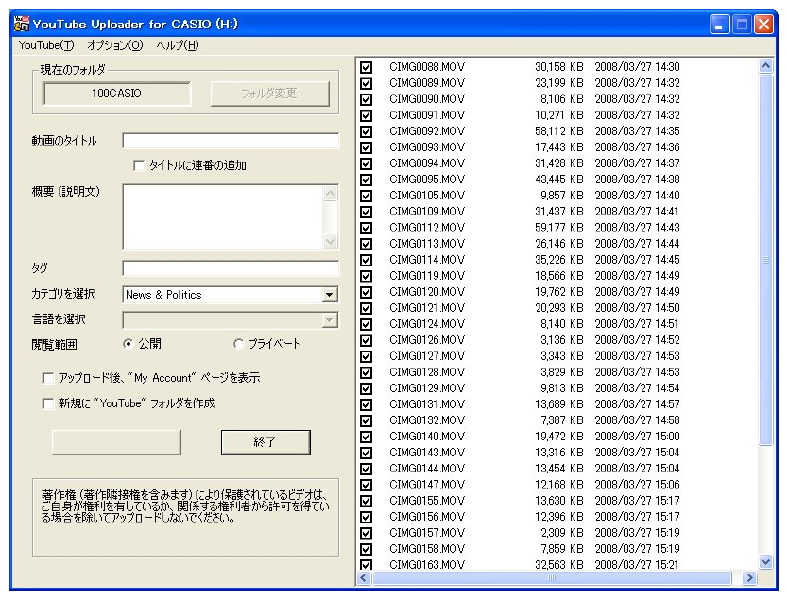
Task: Click the horizontal scrollbar right arrow in file list
Action: pyautogui.click(x=751, y=578)
